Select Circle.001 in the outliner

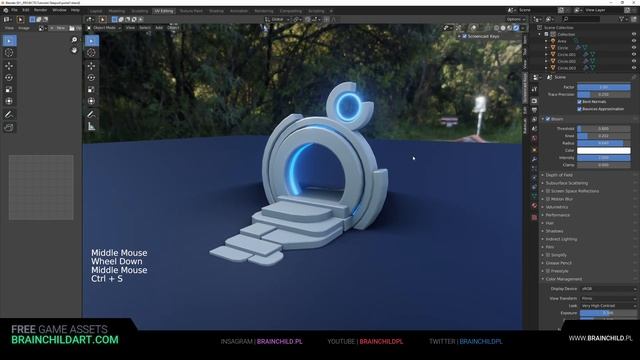566,54
